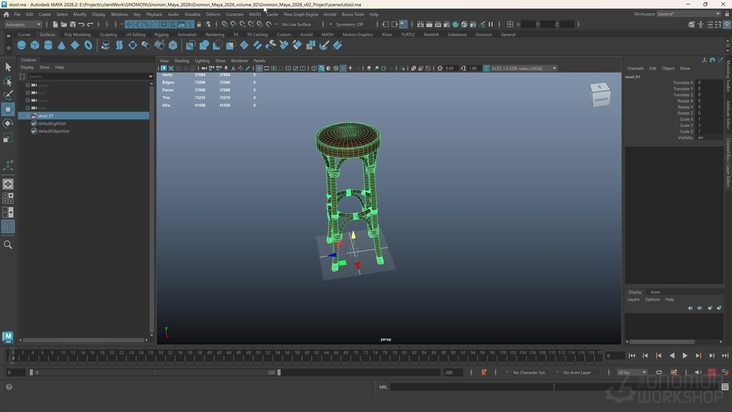
Task: Click the range slider start handle
Action: tap(31, 372)
